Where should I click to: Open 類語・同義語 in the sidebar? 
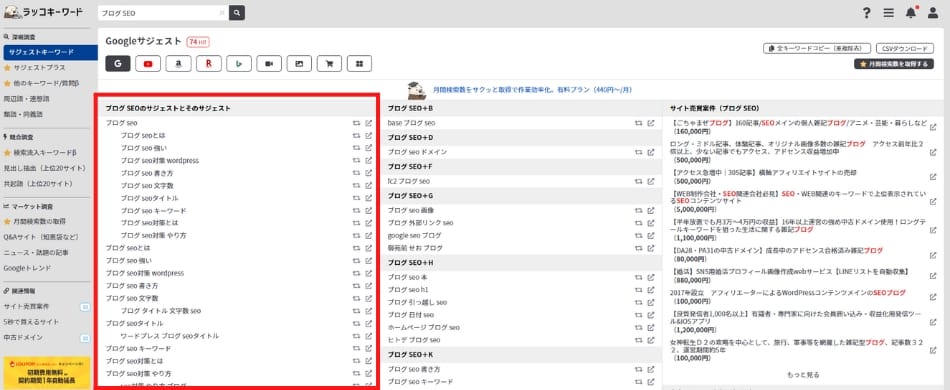[x=23, y=114]
